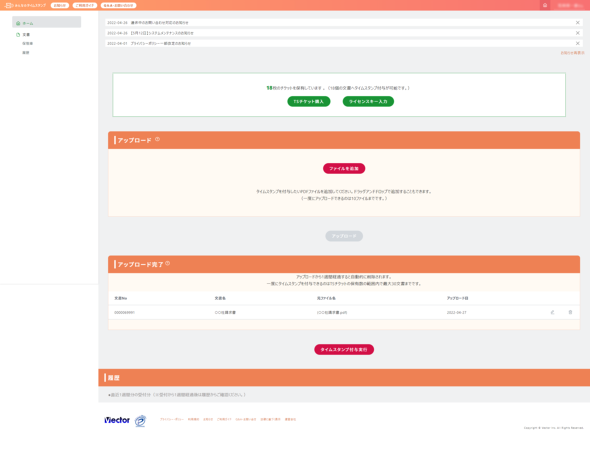The height and width of the screenshot is (453, 590).
Task: Click the help icon next to アップロード heading
Action: click(x=157, y=139)
